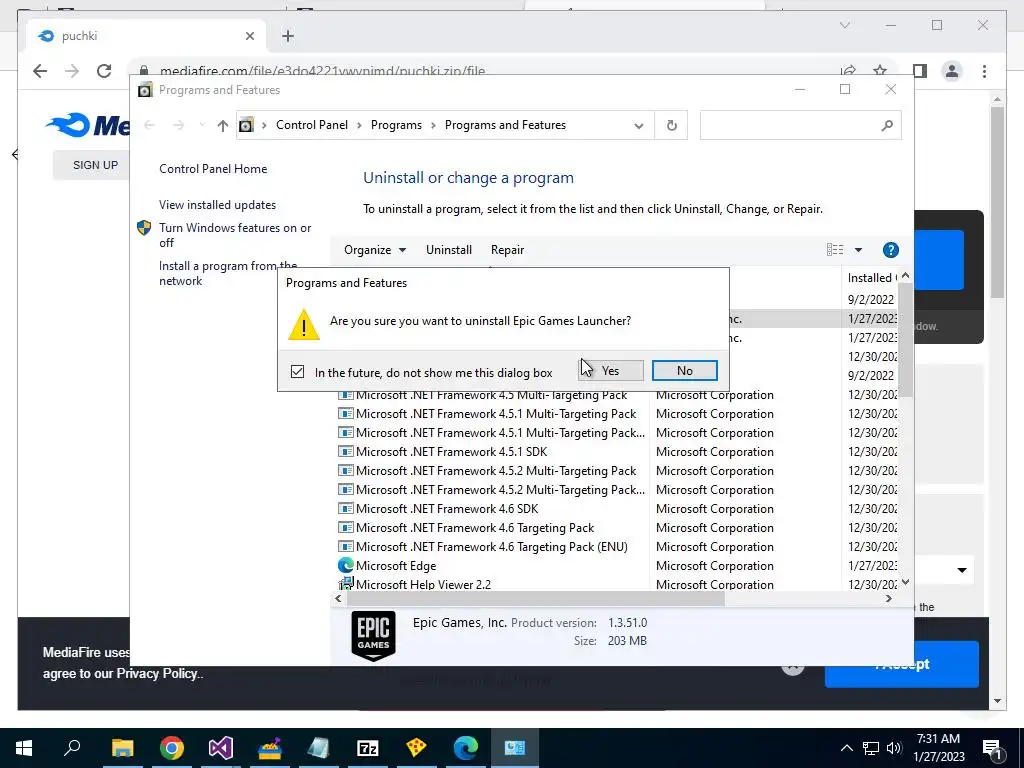Click the Microsoft Edge list icon
This screenshot has width=1024, height=768.
point(345,565)
